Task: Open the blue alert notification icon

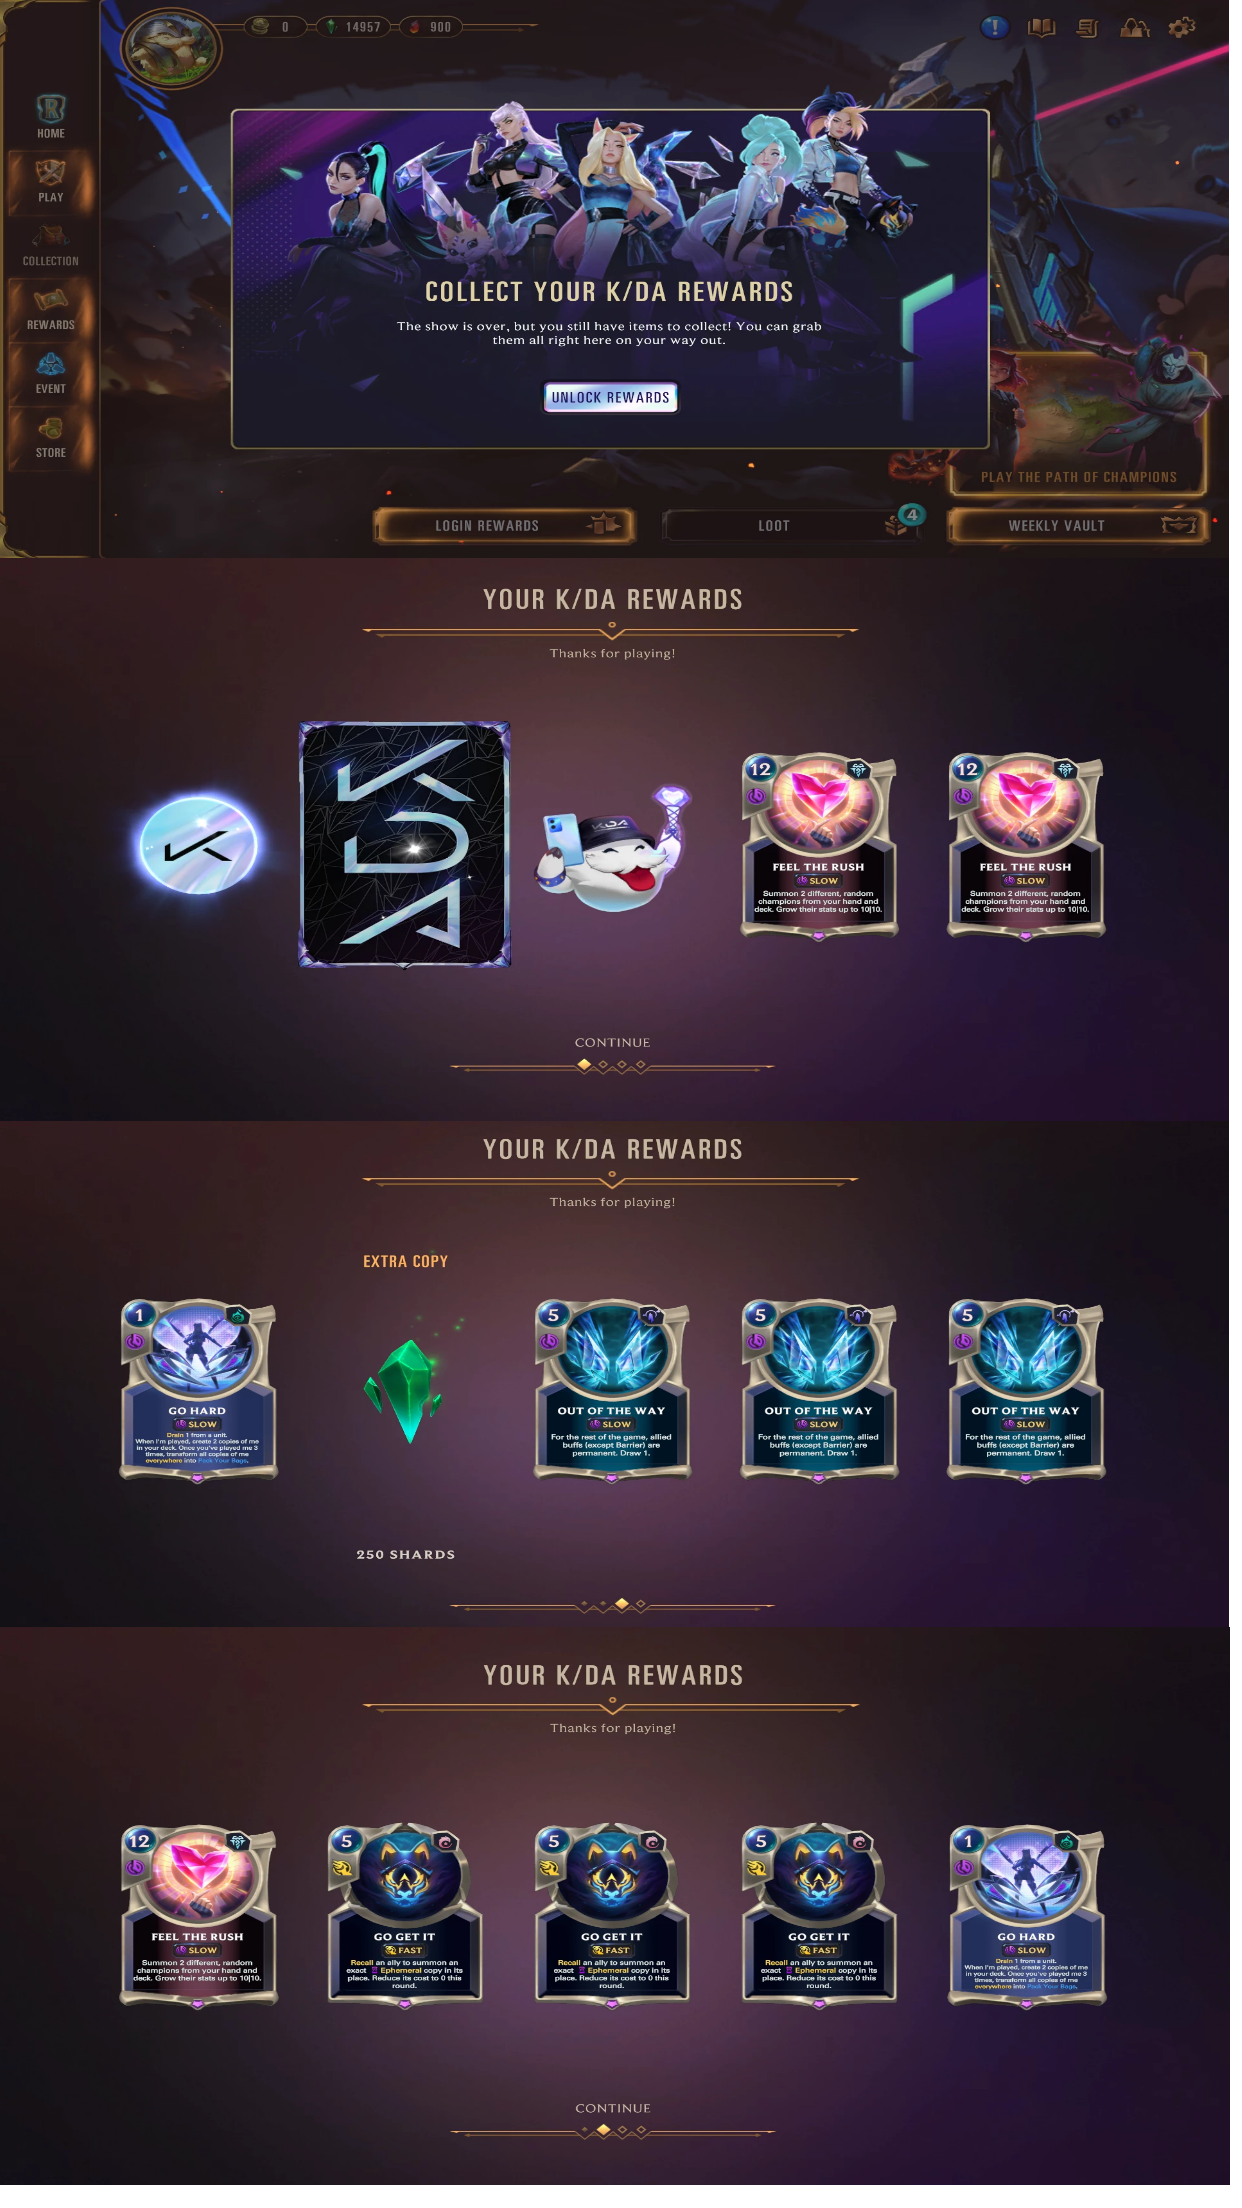Action: point(994,27)
